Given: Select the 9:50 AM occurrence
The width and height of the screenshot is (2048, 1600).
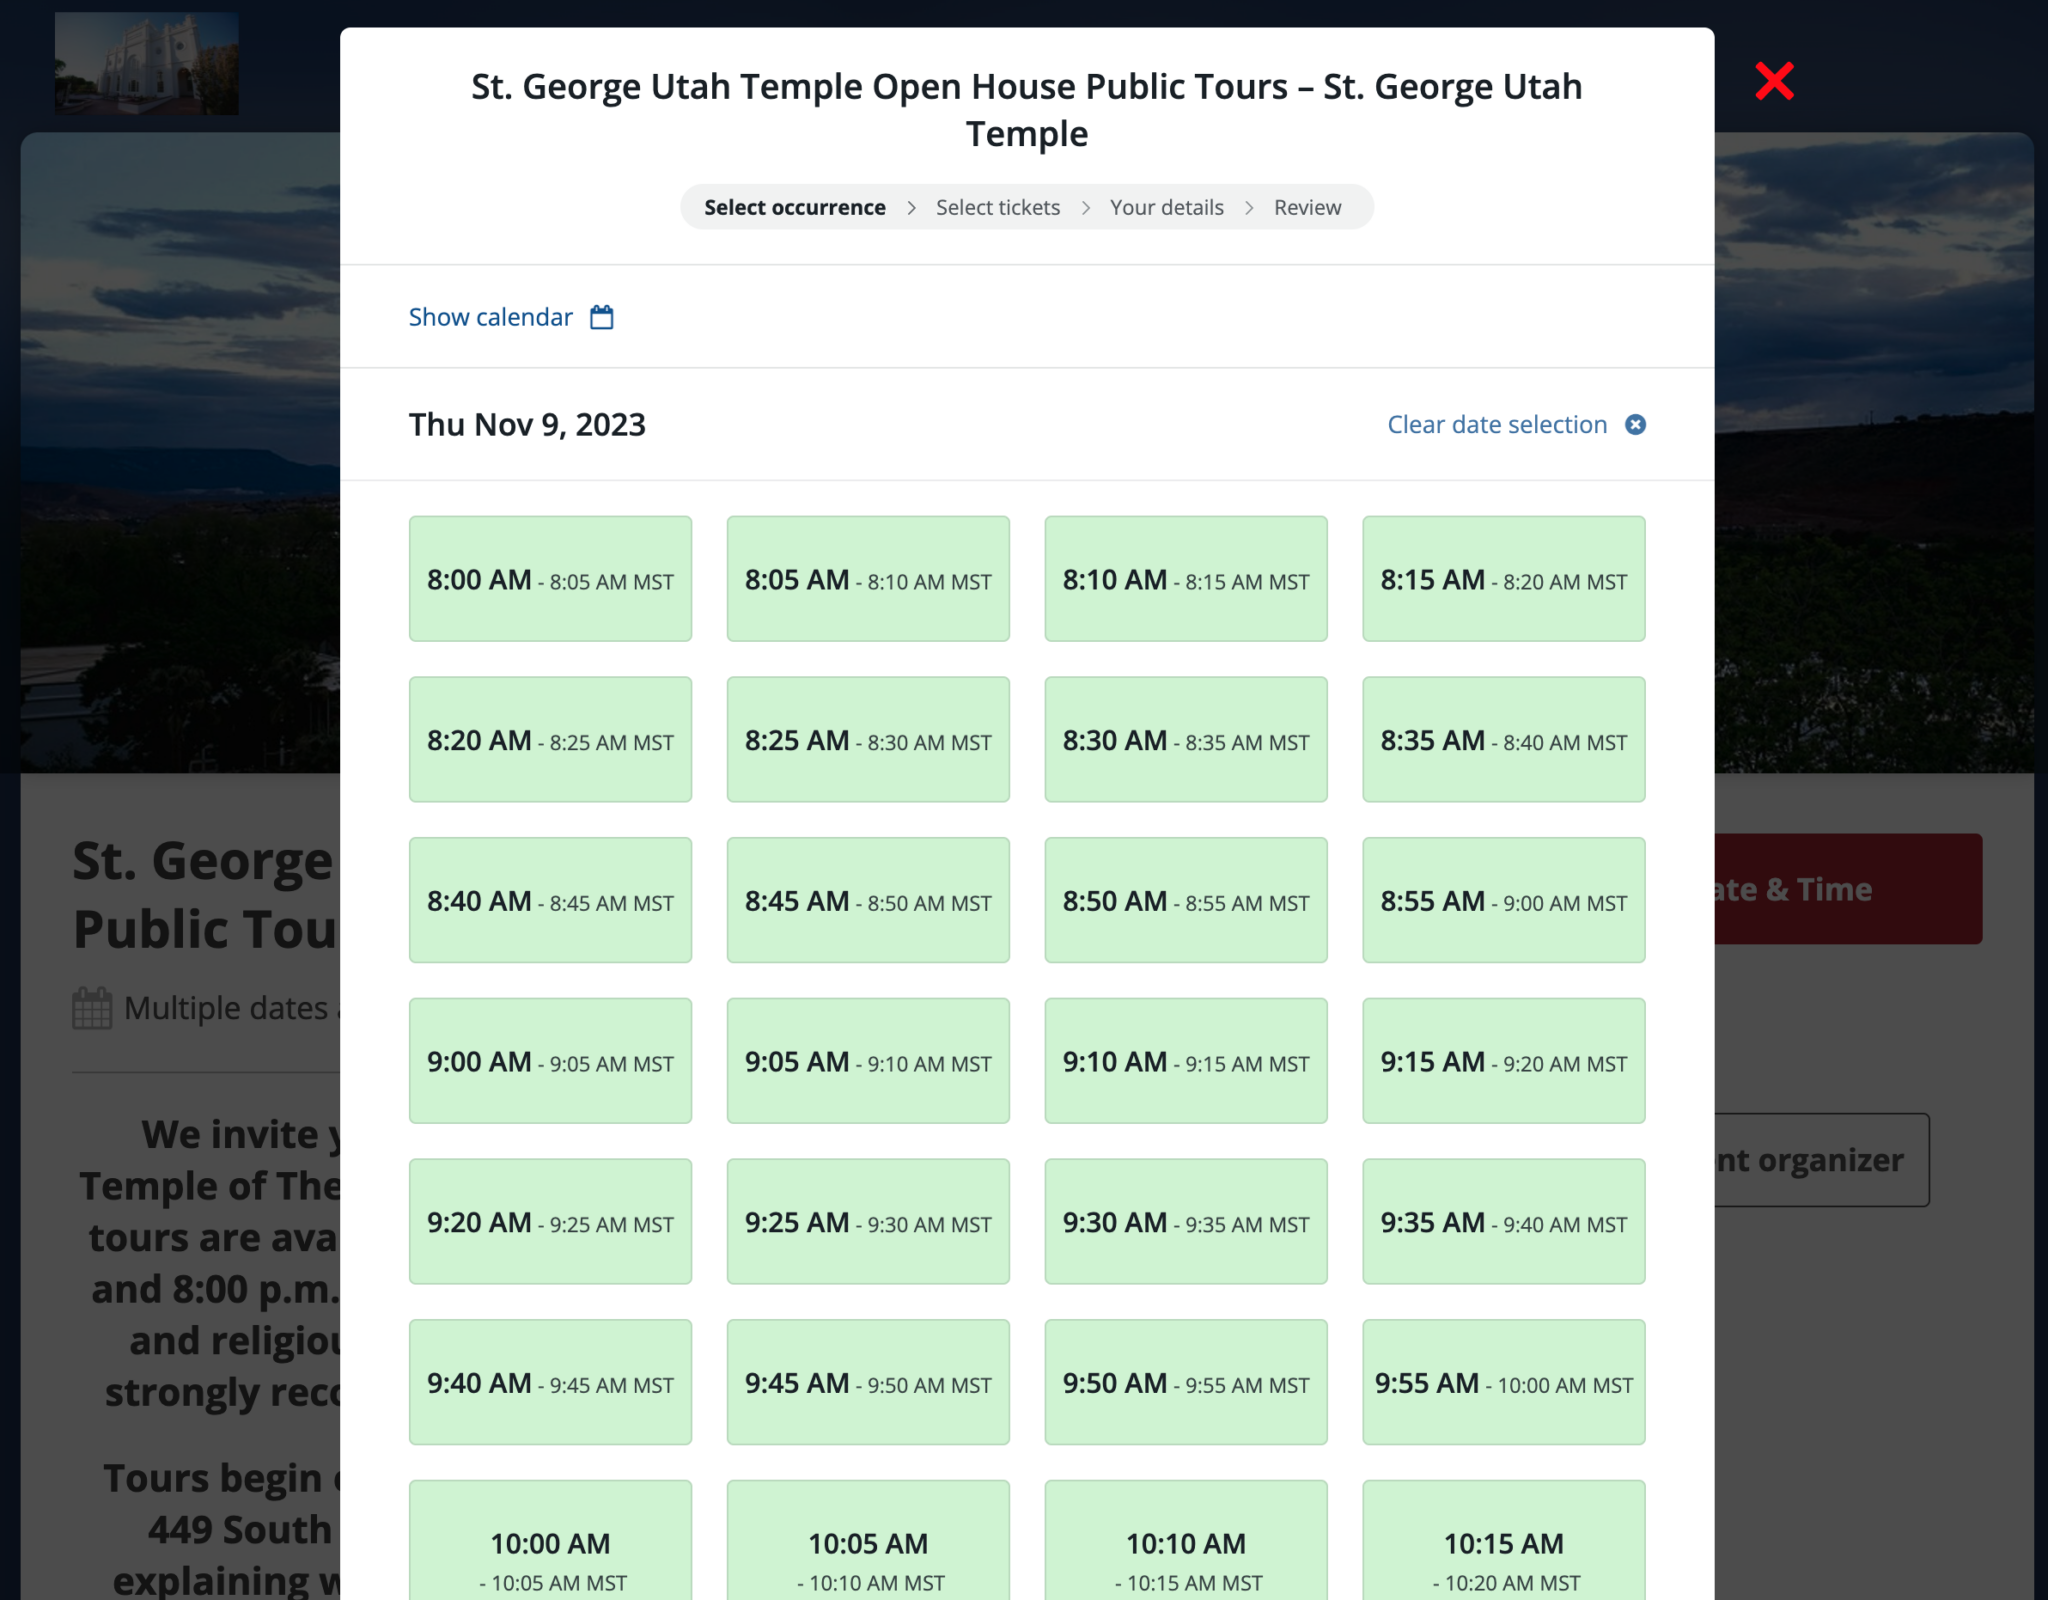Looking at the screenshot, I should point(1186,1382).
